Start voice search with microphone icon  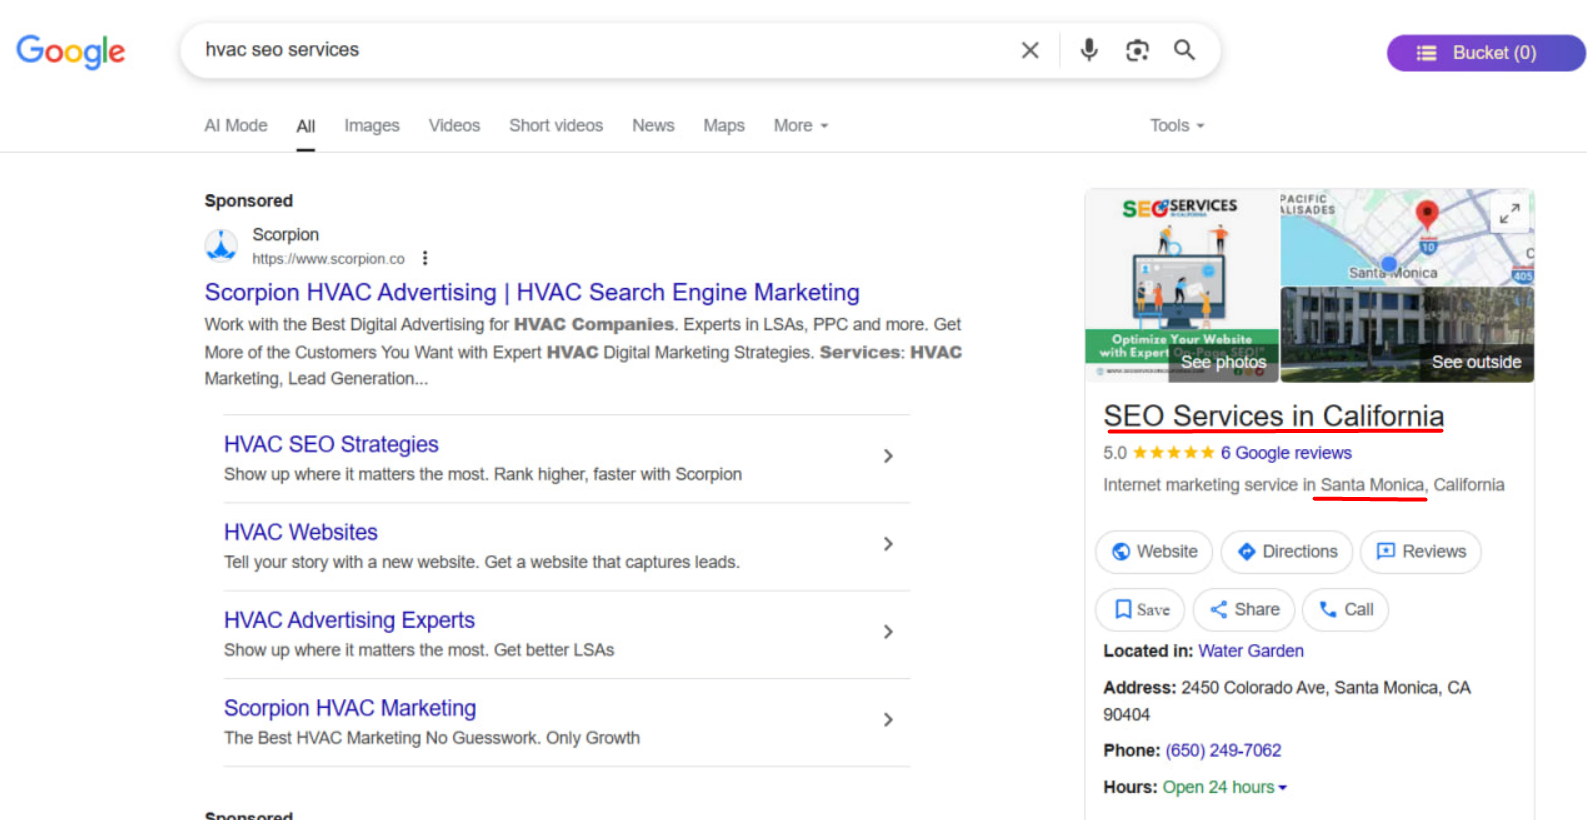1089,50
